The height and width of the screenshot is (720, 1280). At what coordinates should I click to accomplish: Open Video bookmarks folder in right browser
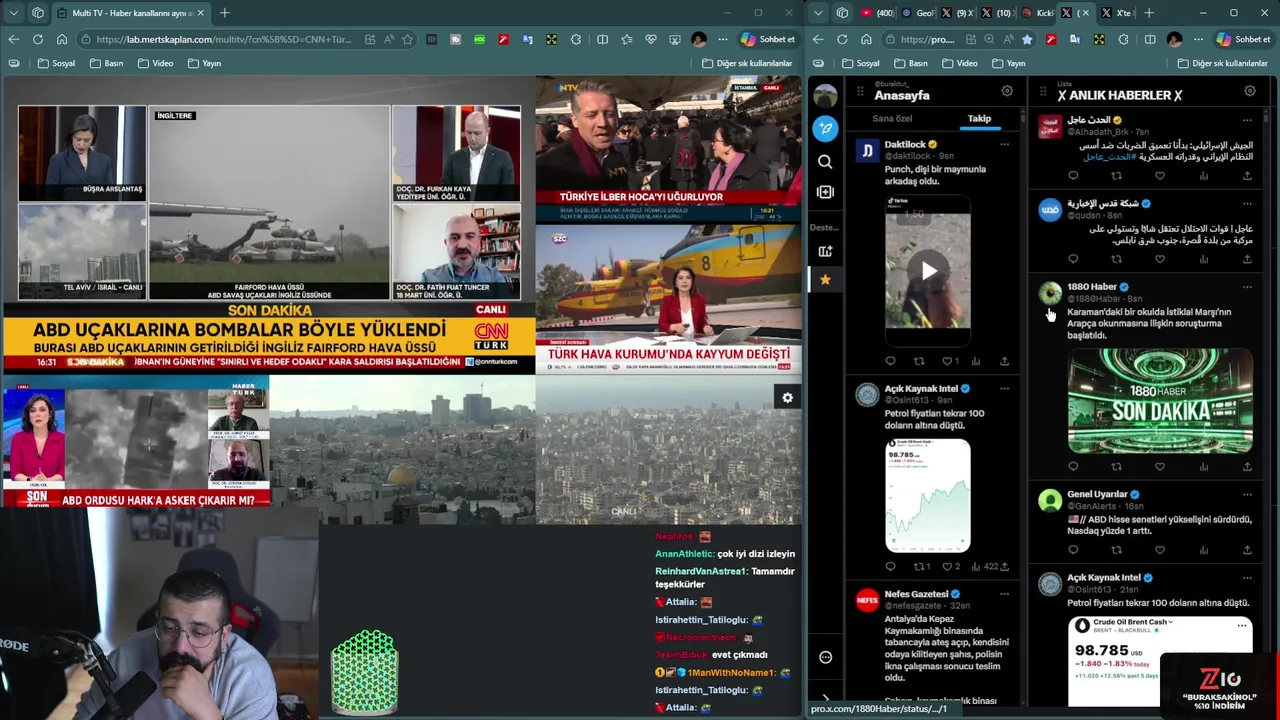coord(958,63)
